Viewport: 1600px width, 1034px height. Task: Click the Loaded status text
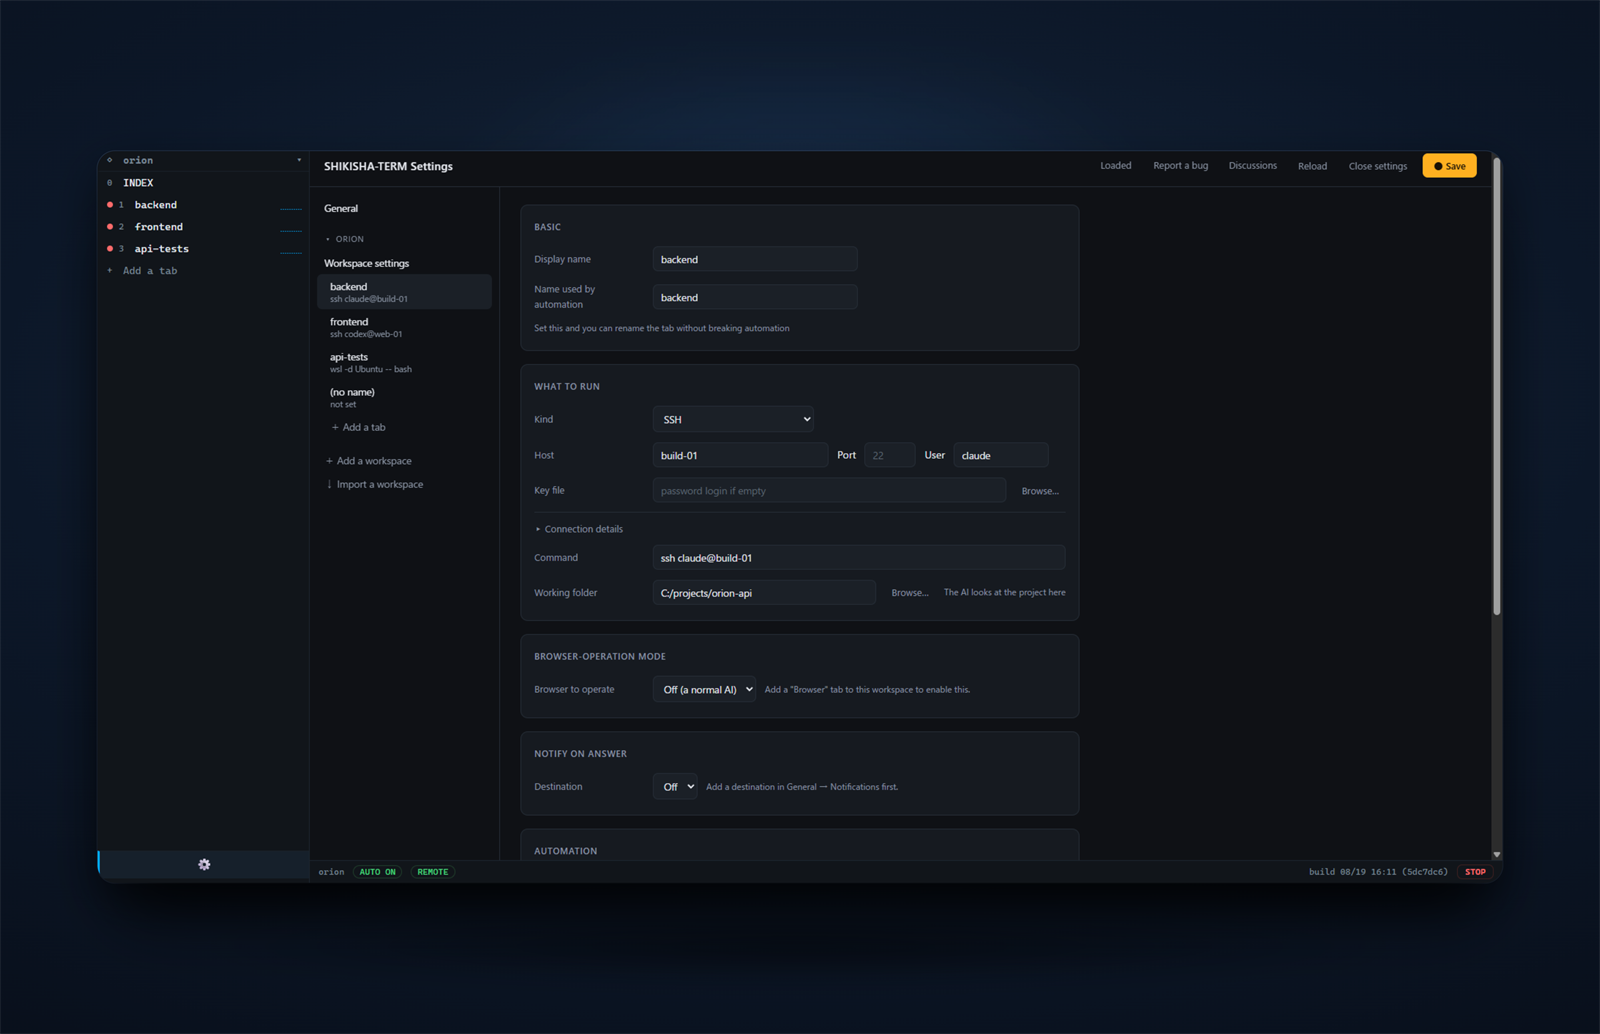point(1116,166)
